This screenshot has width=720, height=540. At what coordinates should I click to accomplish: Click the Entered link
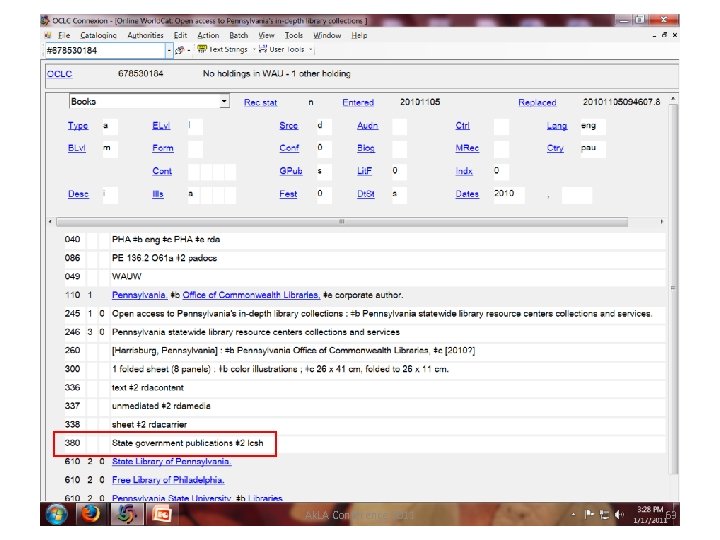[358, 102]
